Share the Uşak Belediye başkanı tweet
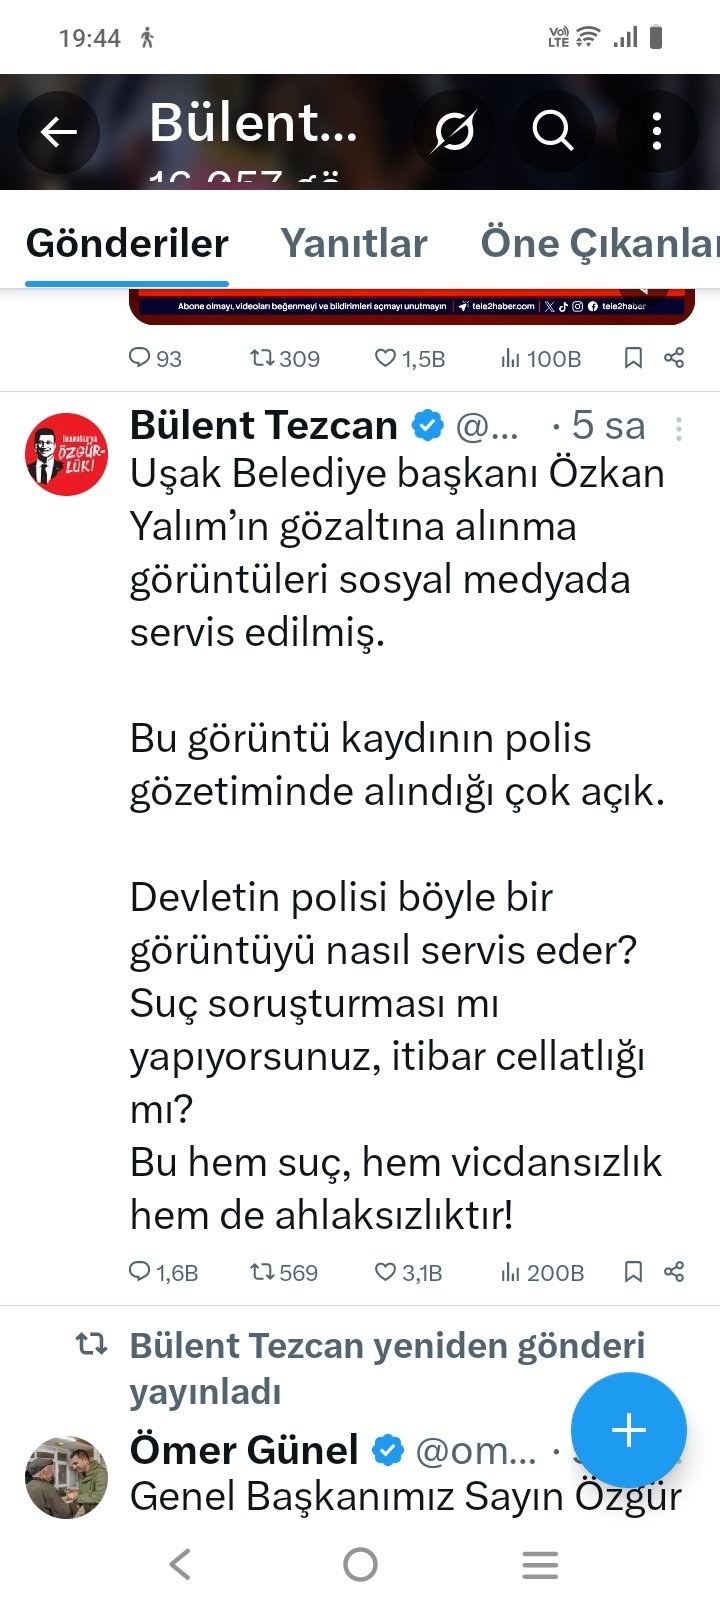Image resolution: width=720 pixels, height=1608 pixels. (x=674, y=1272)
